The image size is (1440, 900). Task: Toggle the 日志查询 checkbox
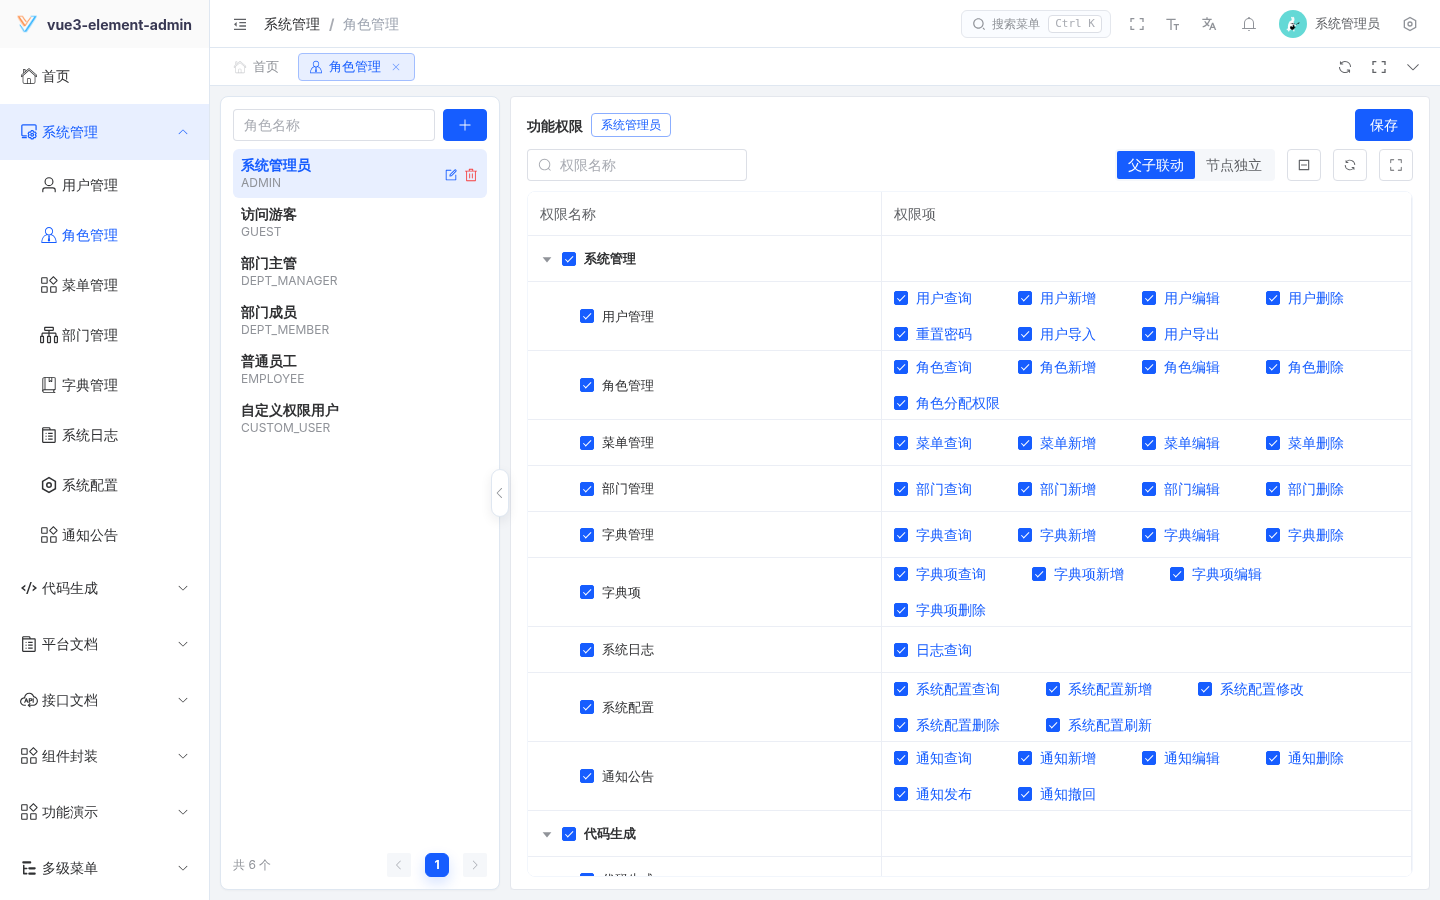click(x=901, y=650)
